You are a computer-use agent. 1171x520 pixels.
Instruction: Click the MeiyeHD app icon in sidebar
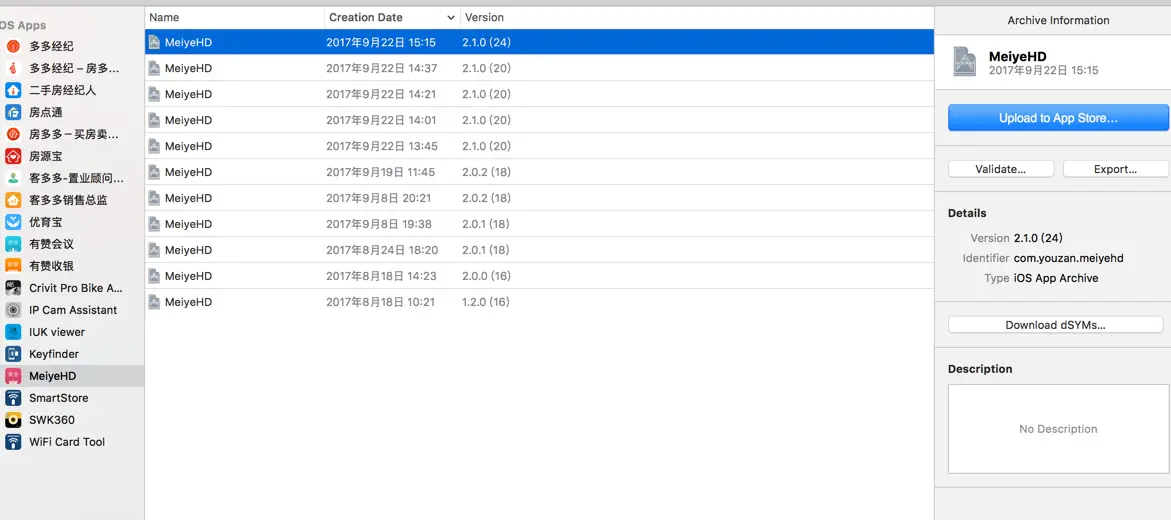click(x=13, y=376)
